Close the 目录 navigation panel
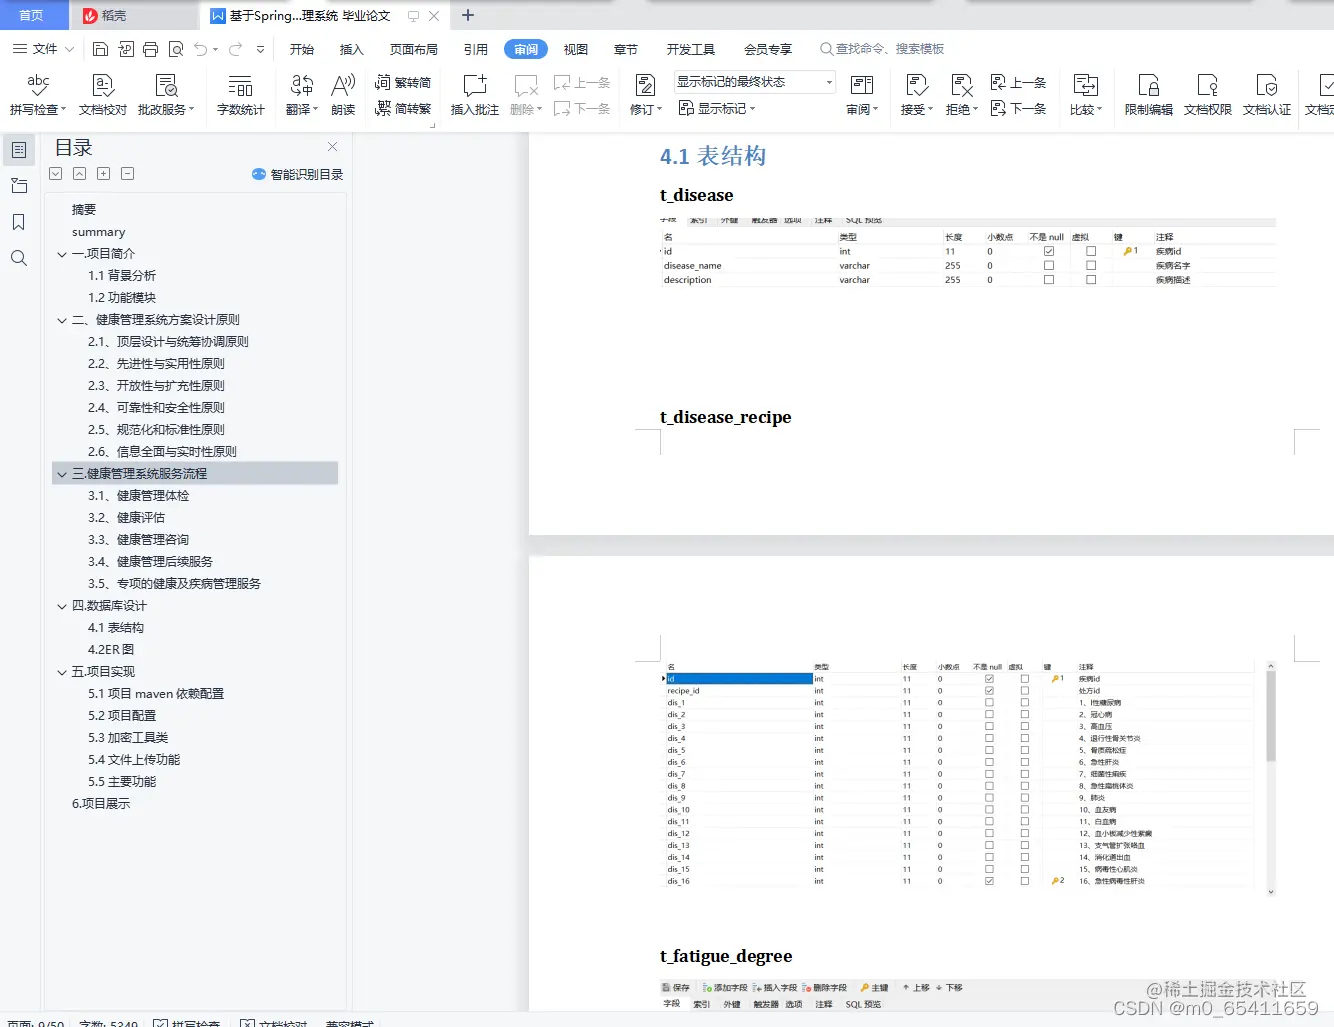 click(332, 147)
